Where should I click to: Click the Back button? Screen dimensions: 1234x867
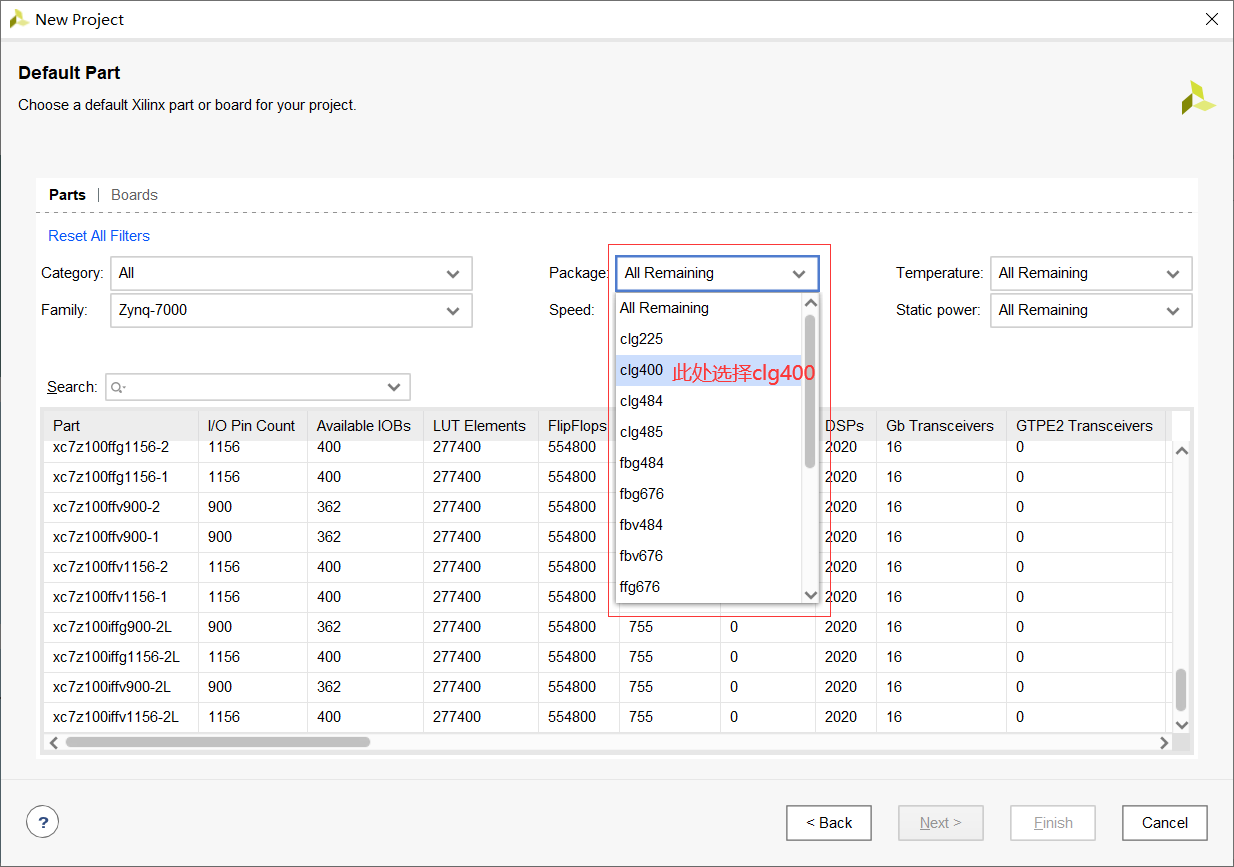[828, 823]
